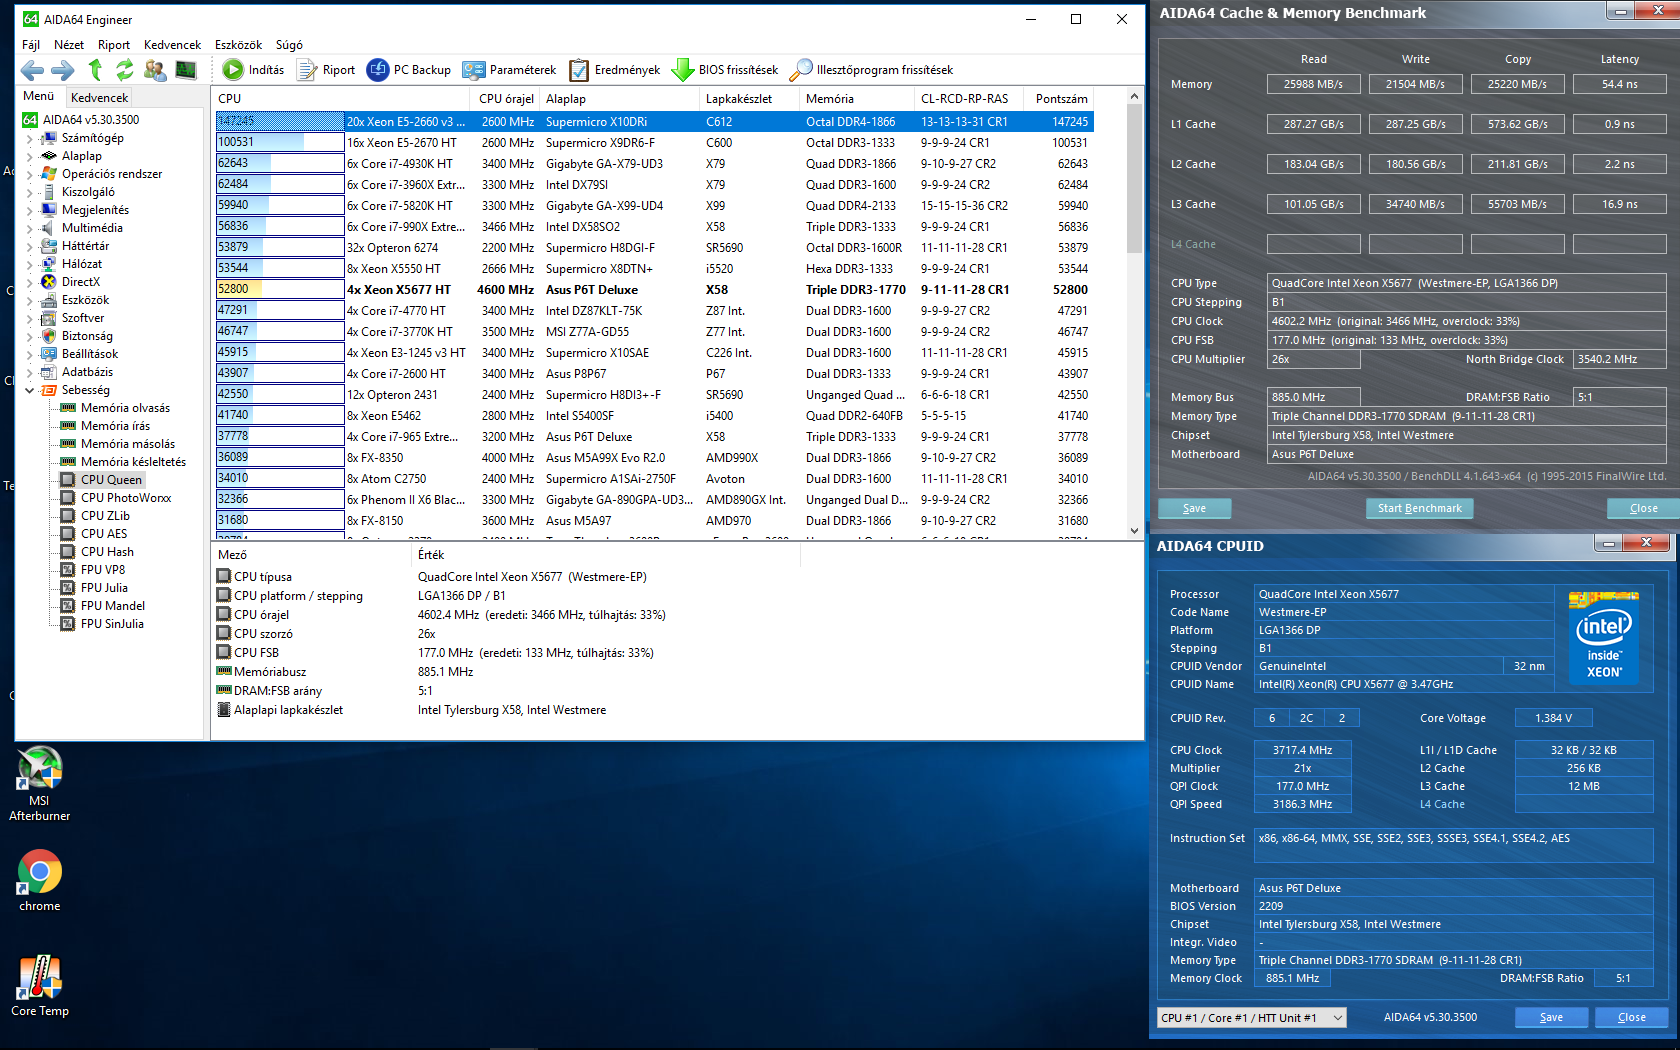
Task: Expand the Háttértár tree node
Action: pos(29,246)
